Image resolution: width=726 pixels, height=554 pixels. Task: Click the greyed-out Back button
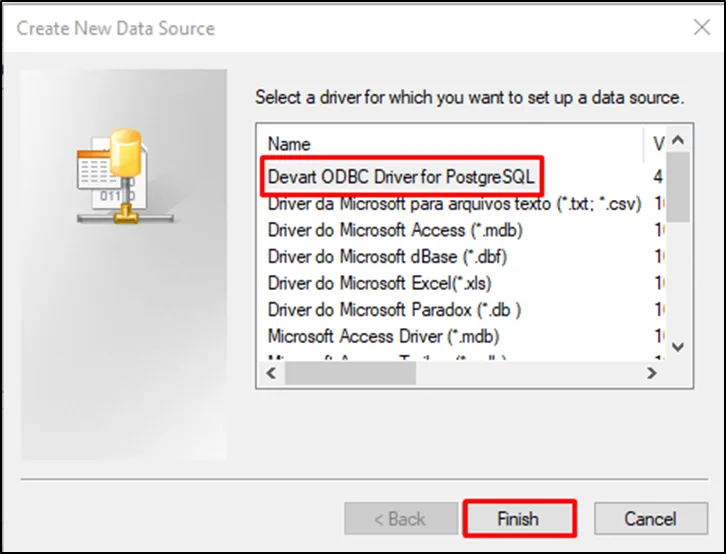pos(400,519)
